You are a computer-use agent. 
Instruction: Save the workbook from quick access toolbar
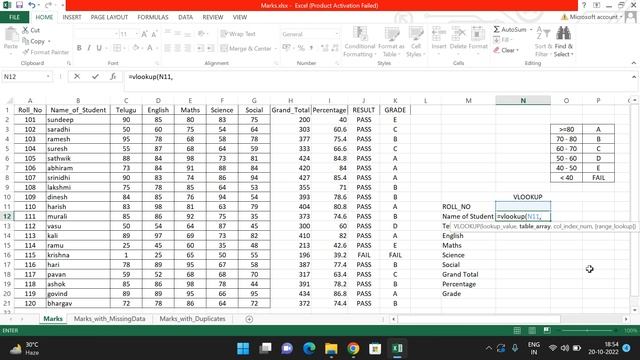(x=19, y=5)
